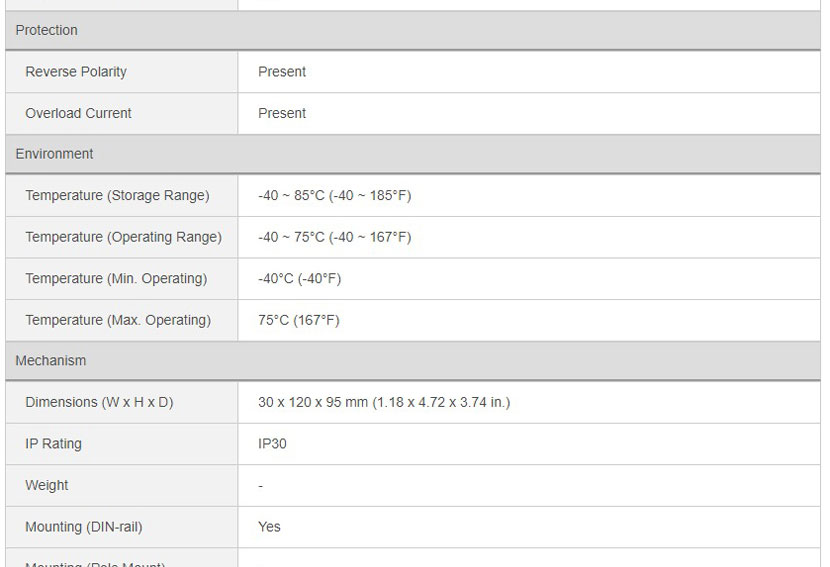
Task: Select the Temperature (Storage Range) label
Action: coord(117,195)
